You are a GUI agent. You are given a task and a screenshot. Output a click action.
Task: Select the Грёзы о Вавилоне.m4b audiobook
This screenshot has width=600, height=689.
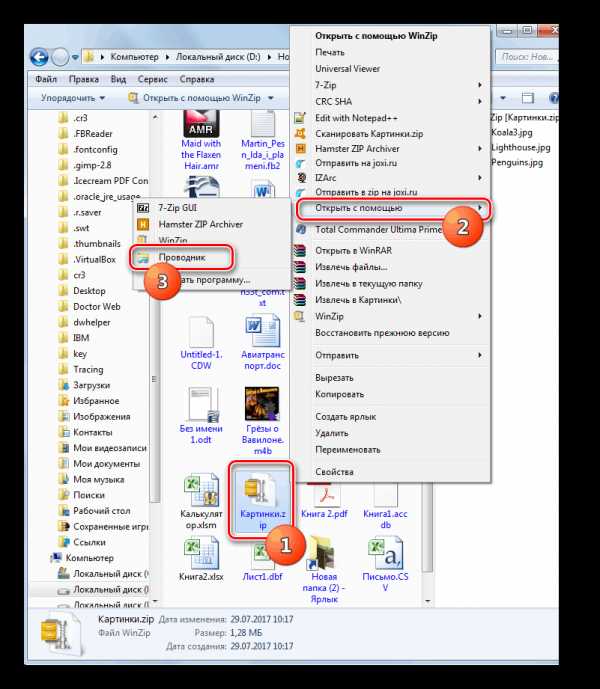pos(262,421)
